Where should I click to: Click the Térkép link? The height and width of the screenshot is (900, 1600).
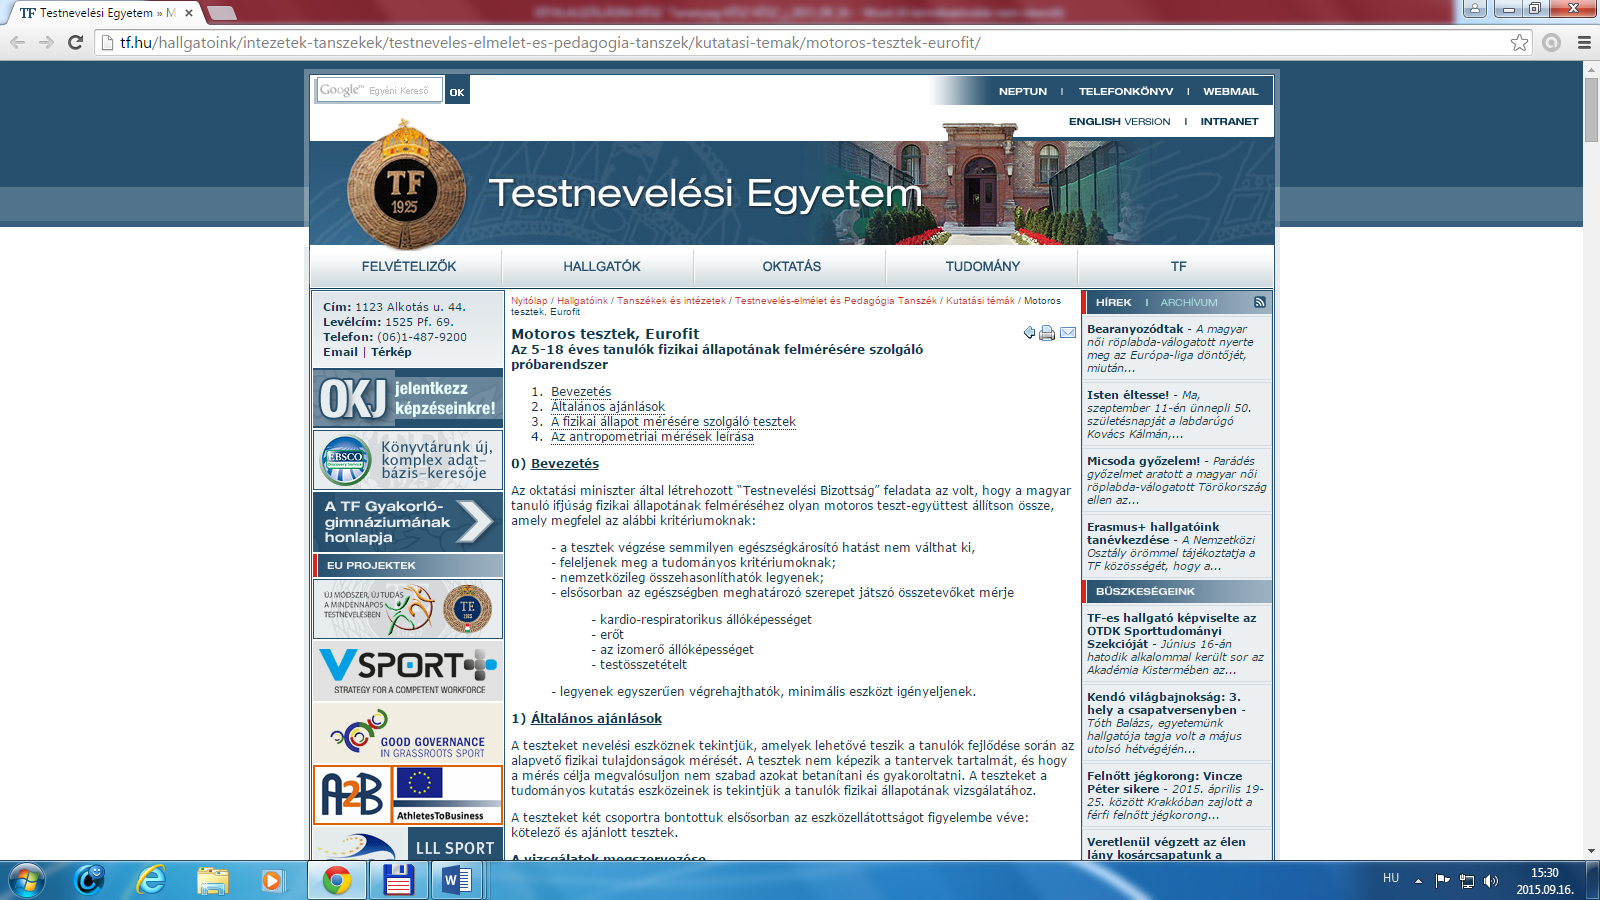click(391, 352)
